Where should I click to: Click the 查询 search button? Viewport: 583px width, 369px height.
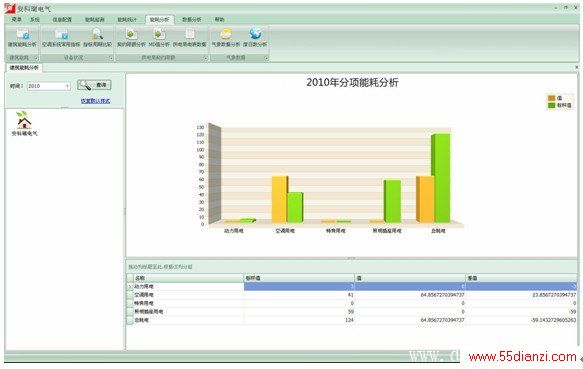(94, 85)
